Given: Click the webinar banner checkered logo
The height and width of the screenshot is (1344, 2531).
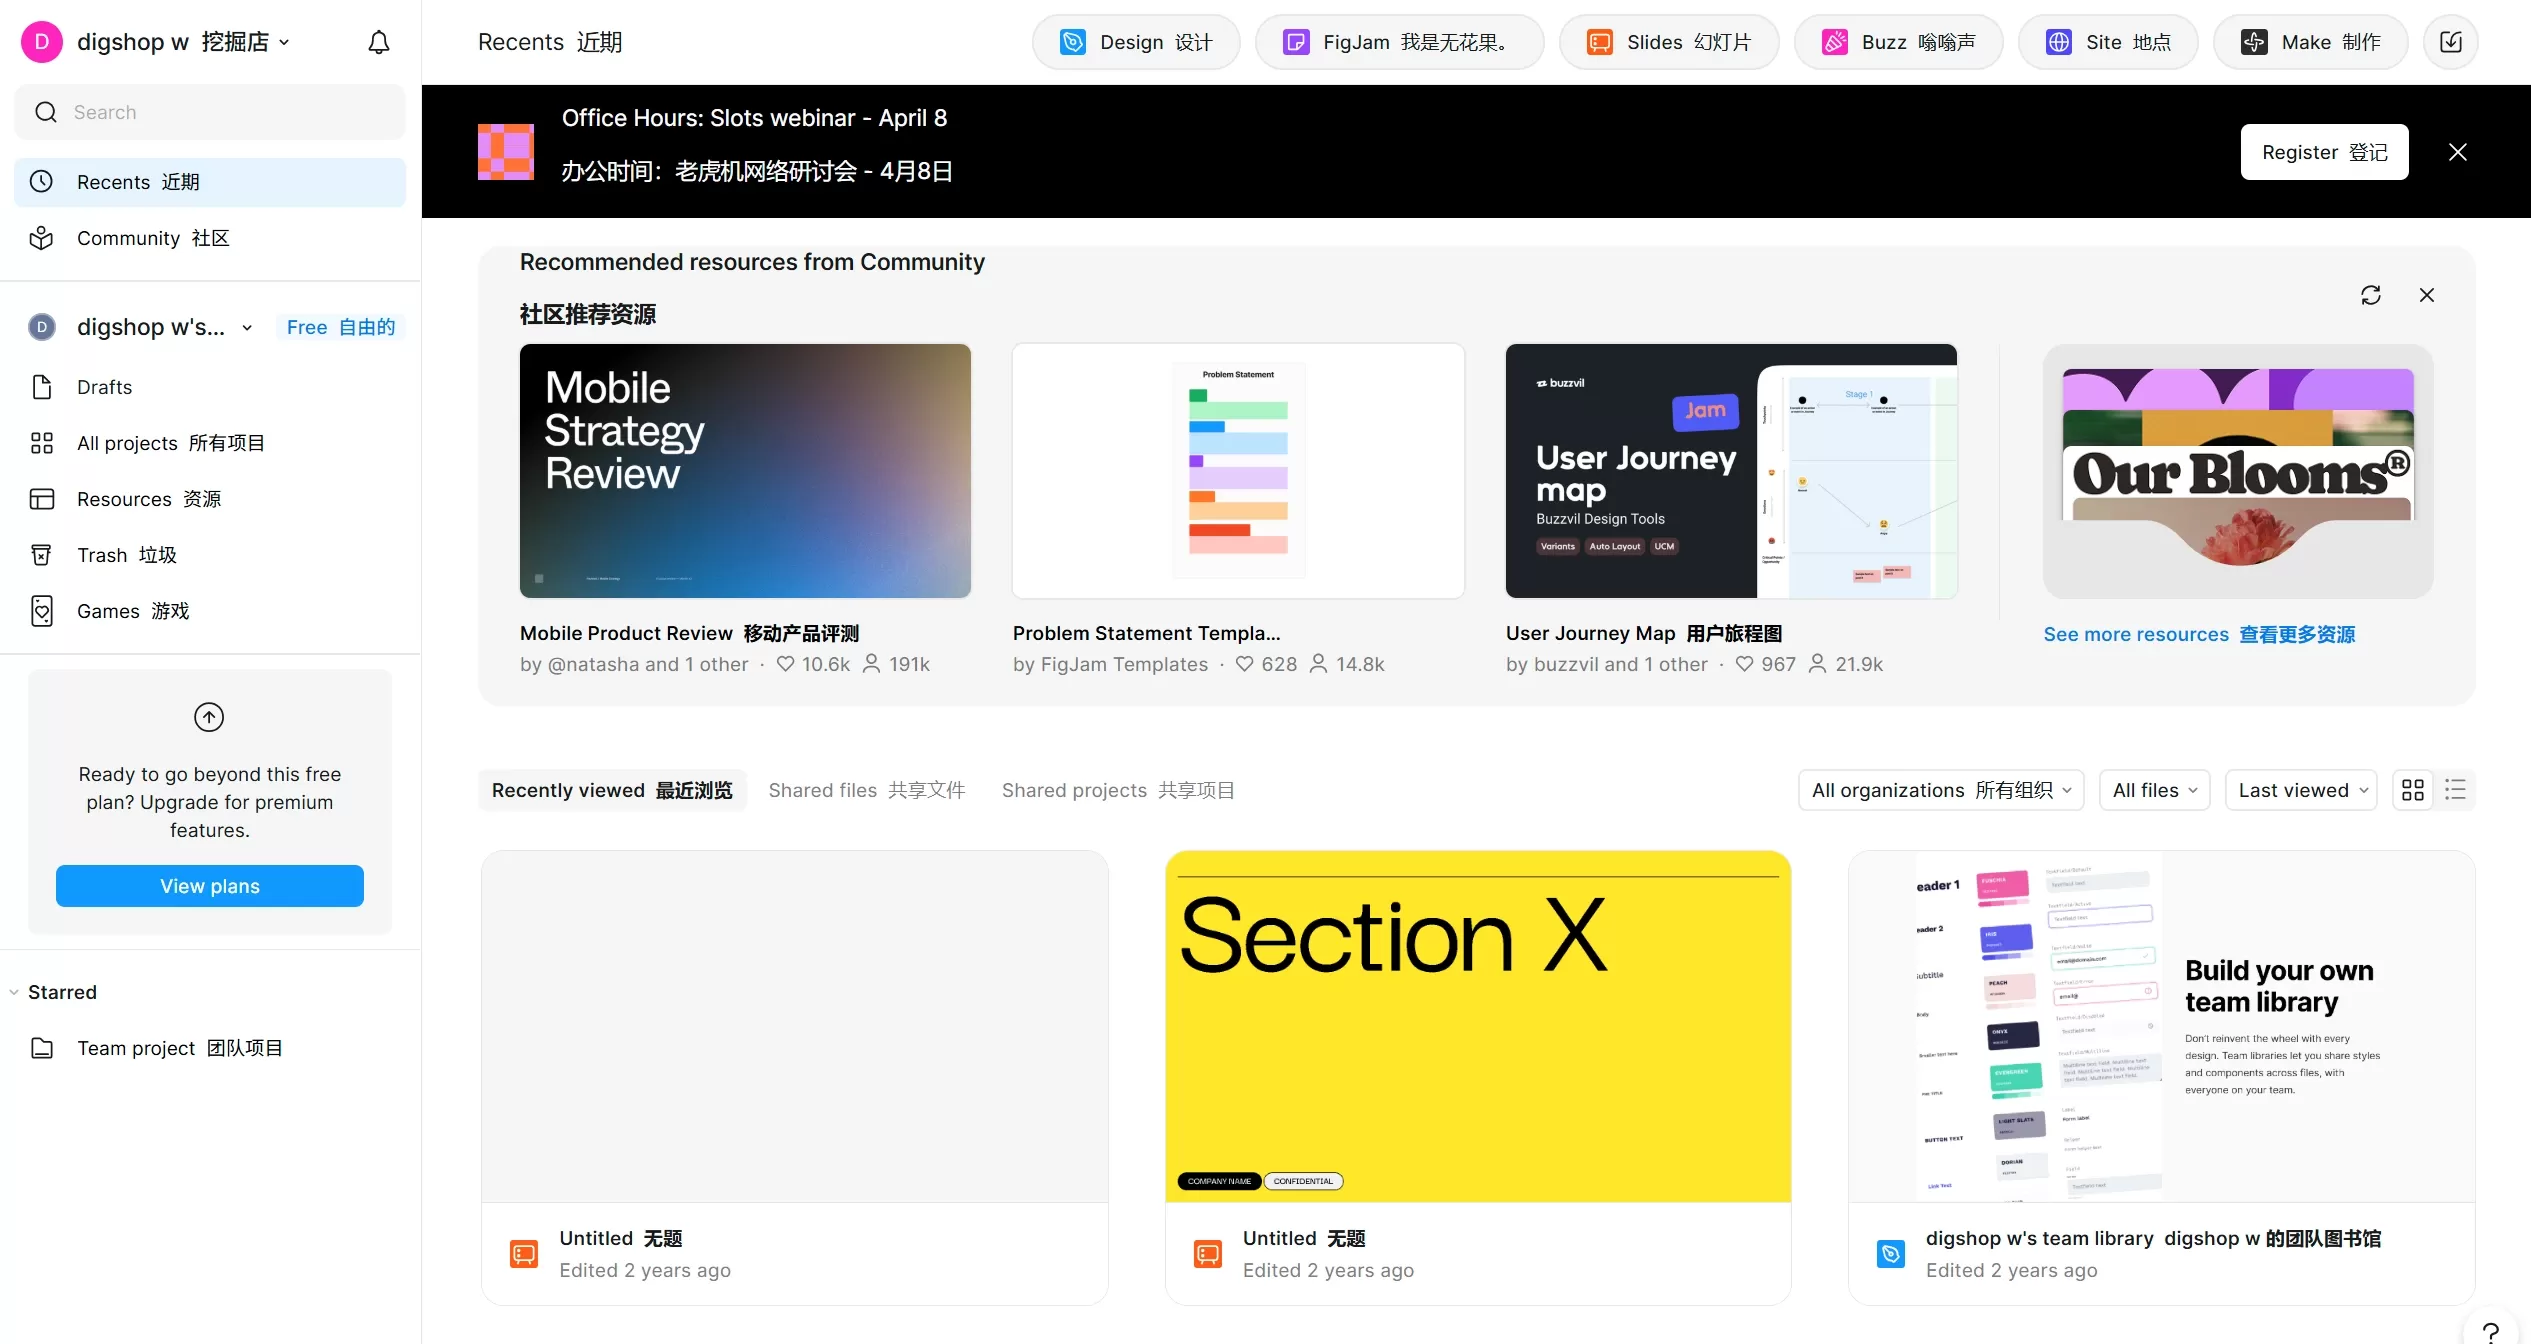Looking at the screenshot, I should [x=506, y=152].
